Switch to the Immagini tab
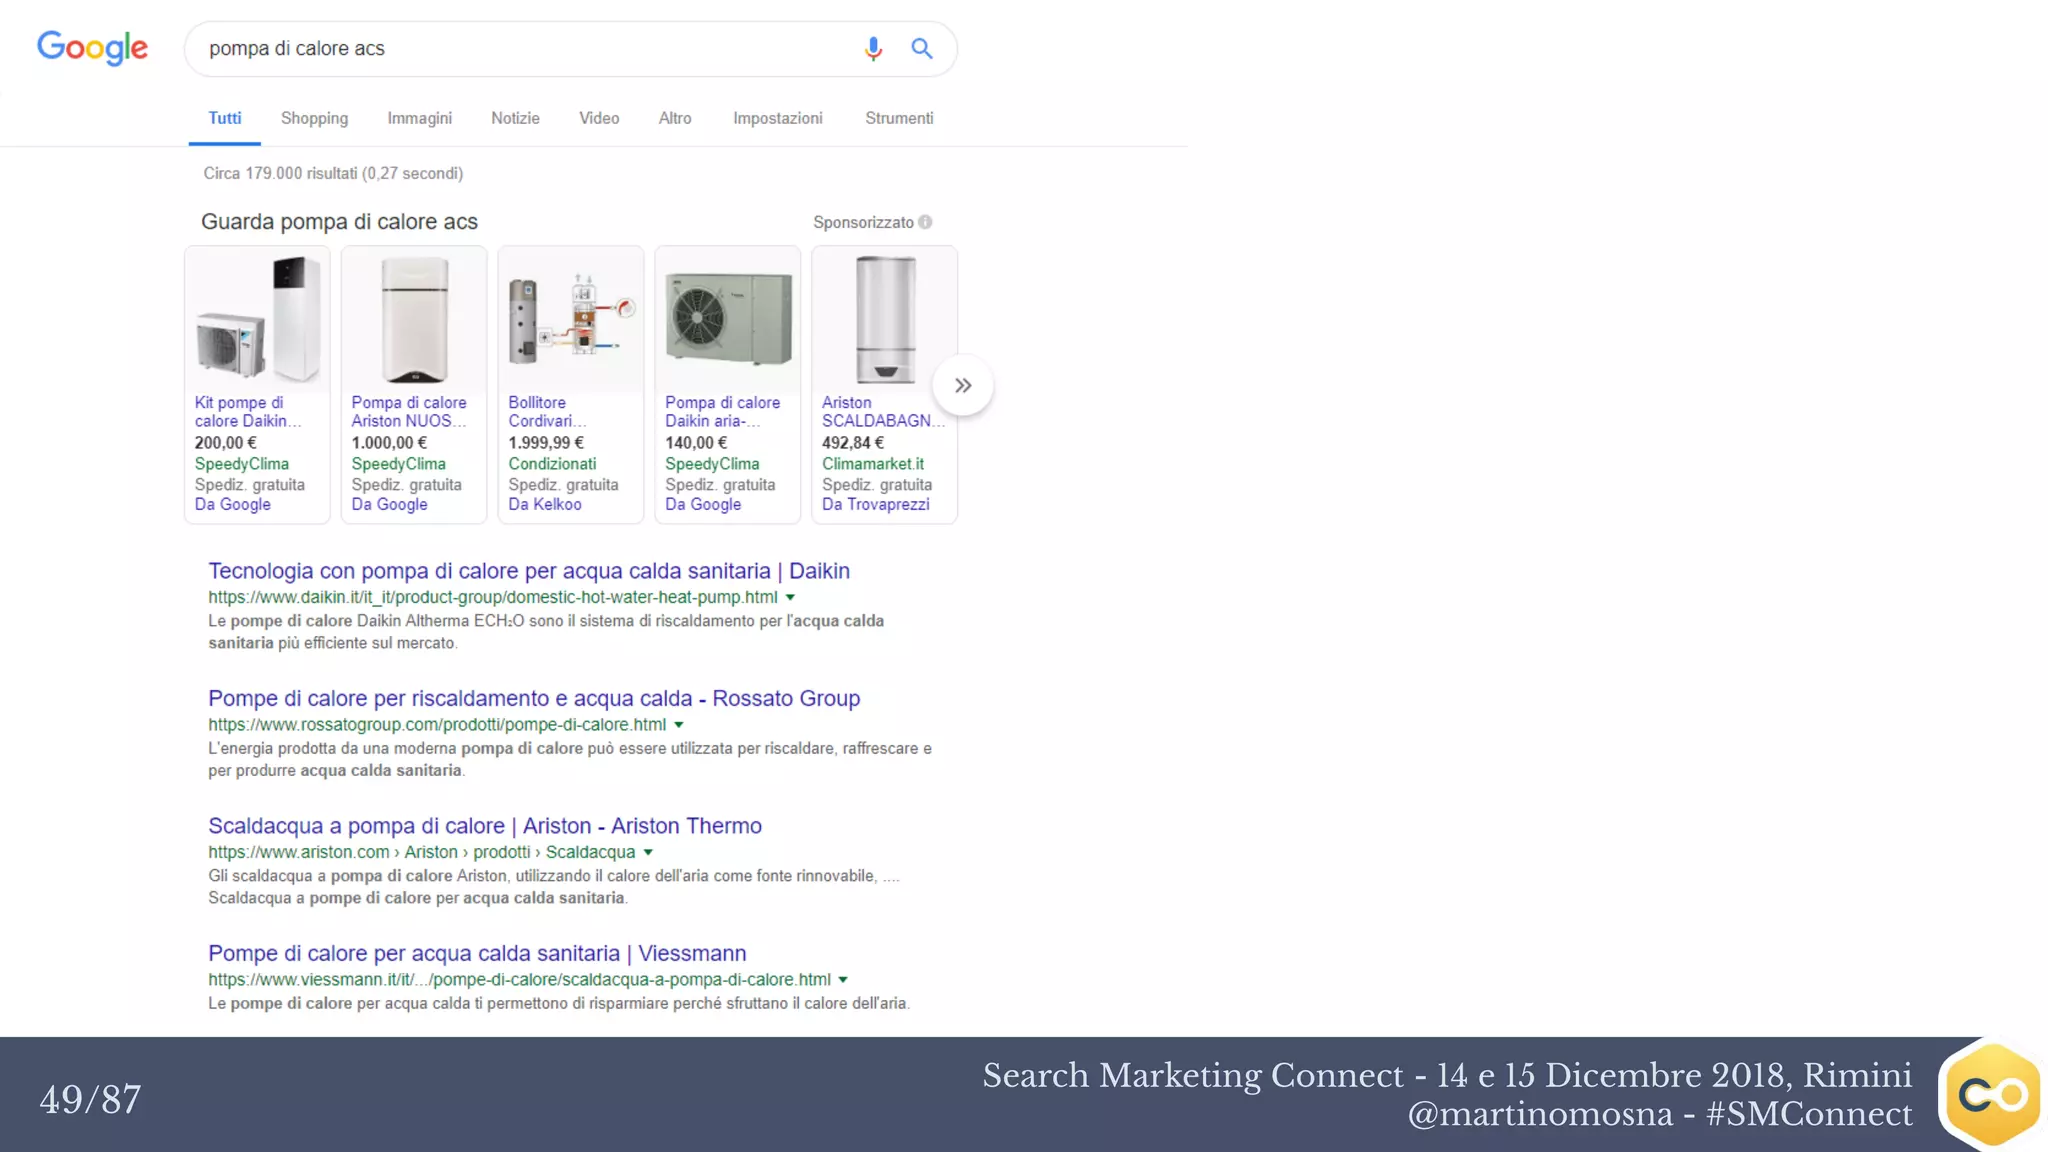The image size is (2048, 1152). (x=419, y=118)
